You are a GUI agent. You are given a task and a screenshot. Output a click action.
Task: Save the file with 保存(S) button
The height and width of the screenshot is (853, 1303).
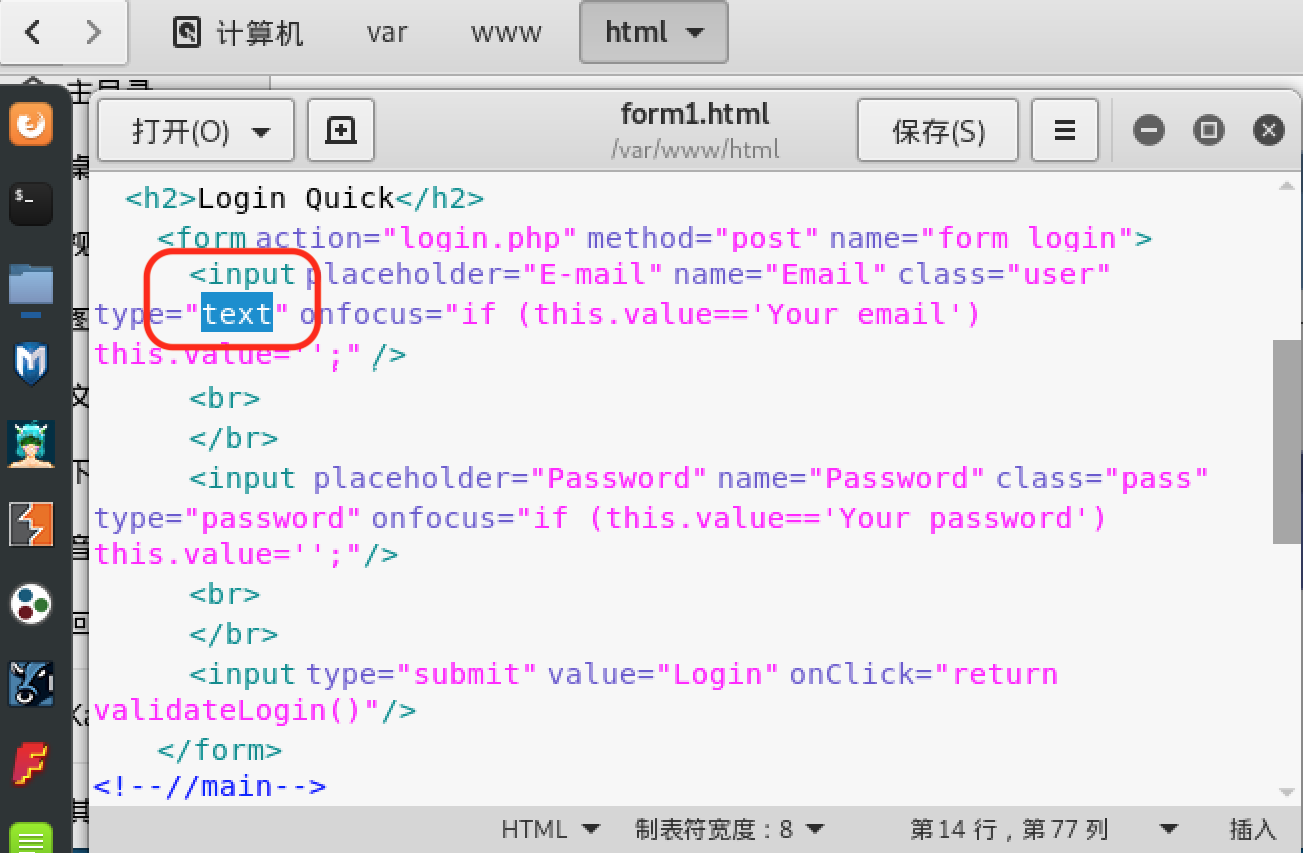click(x=938, y=130)
